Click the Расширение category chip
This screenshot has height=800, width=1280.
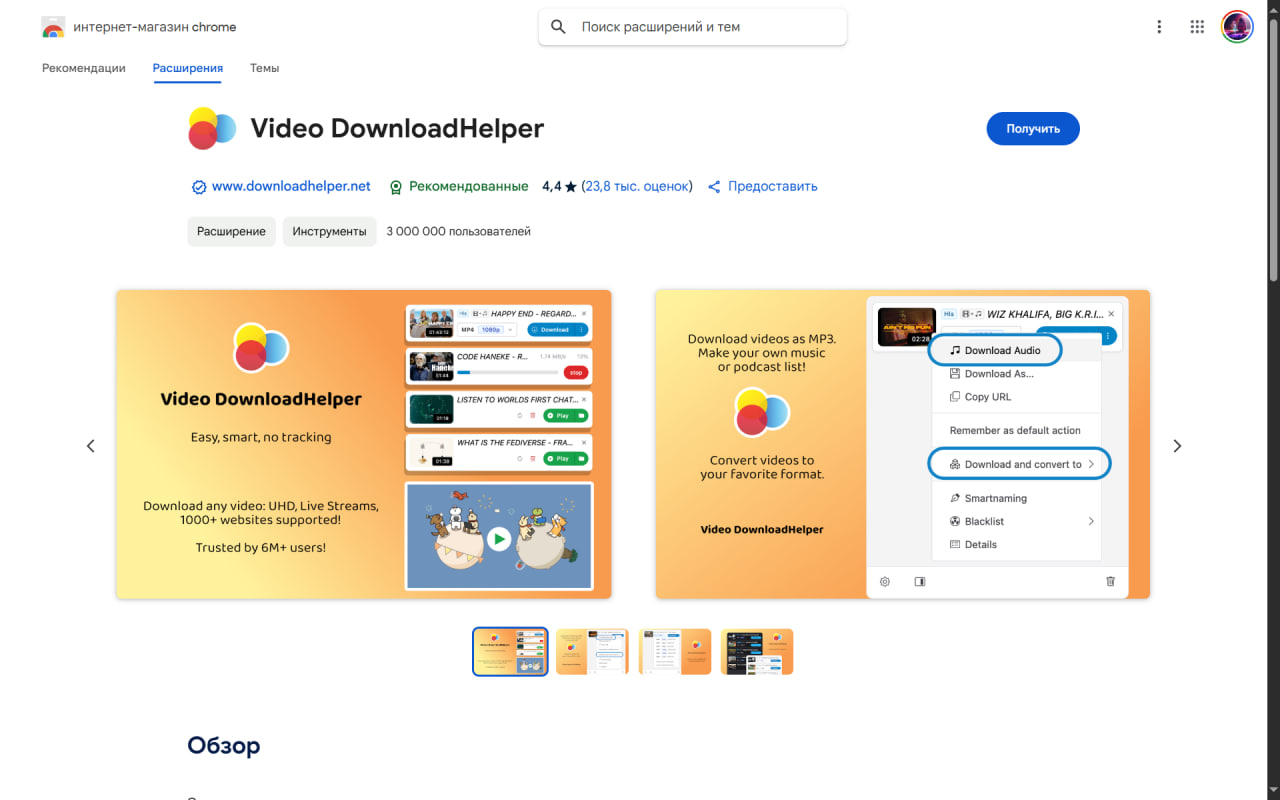pyautogui.click(x=231, y=231)
